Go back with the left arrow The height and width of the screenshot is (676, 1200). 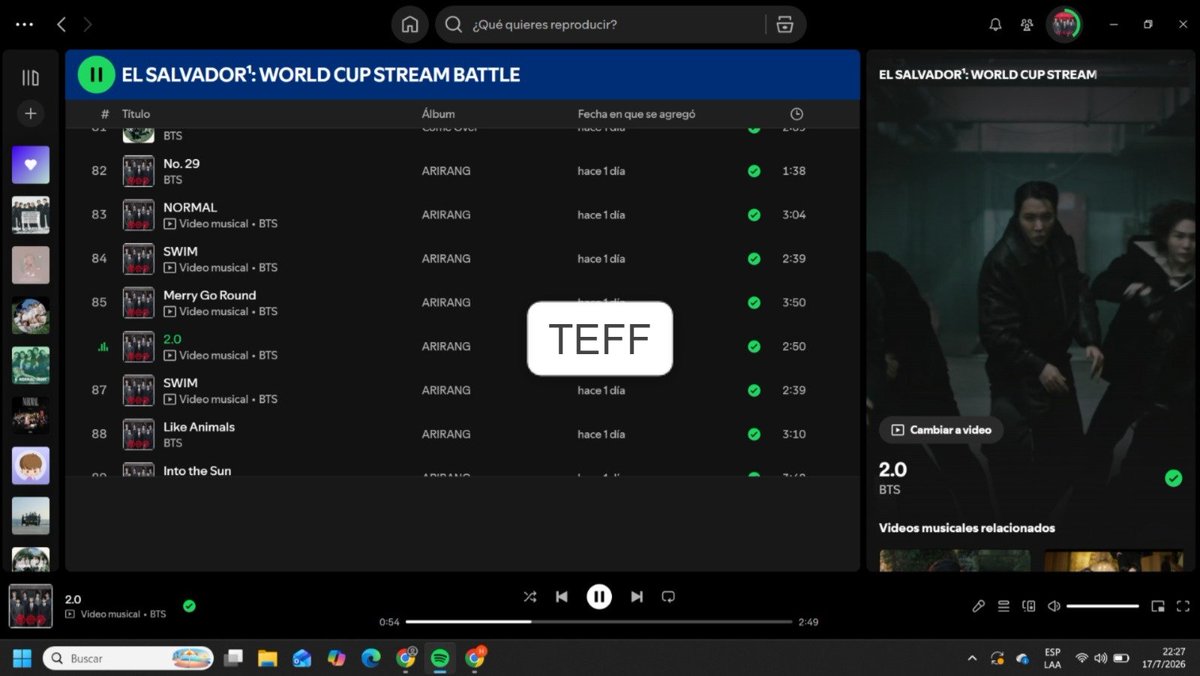pyautogui.click(x=61, y=24)
